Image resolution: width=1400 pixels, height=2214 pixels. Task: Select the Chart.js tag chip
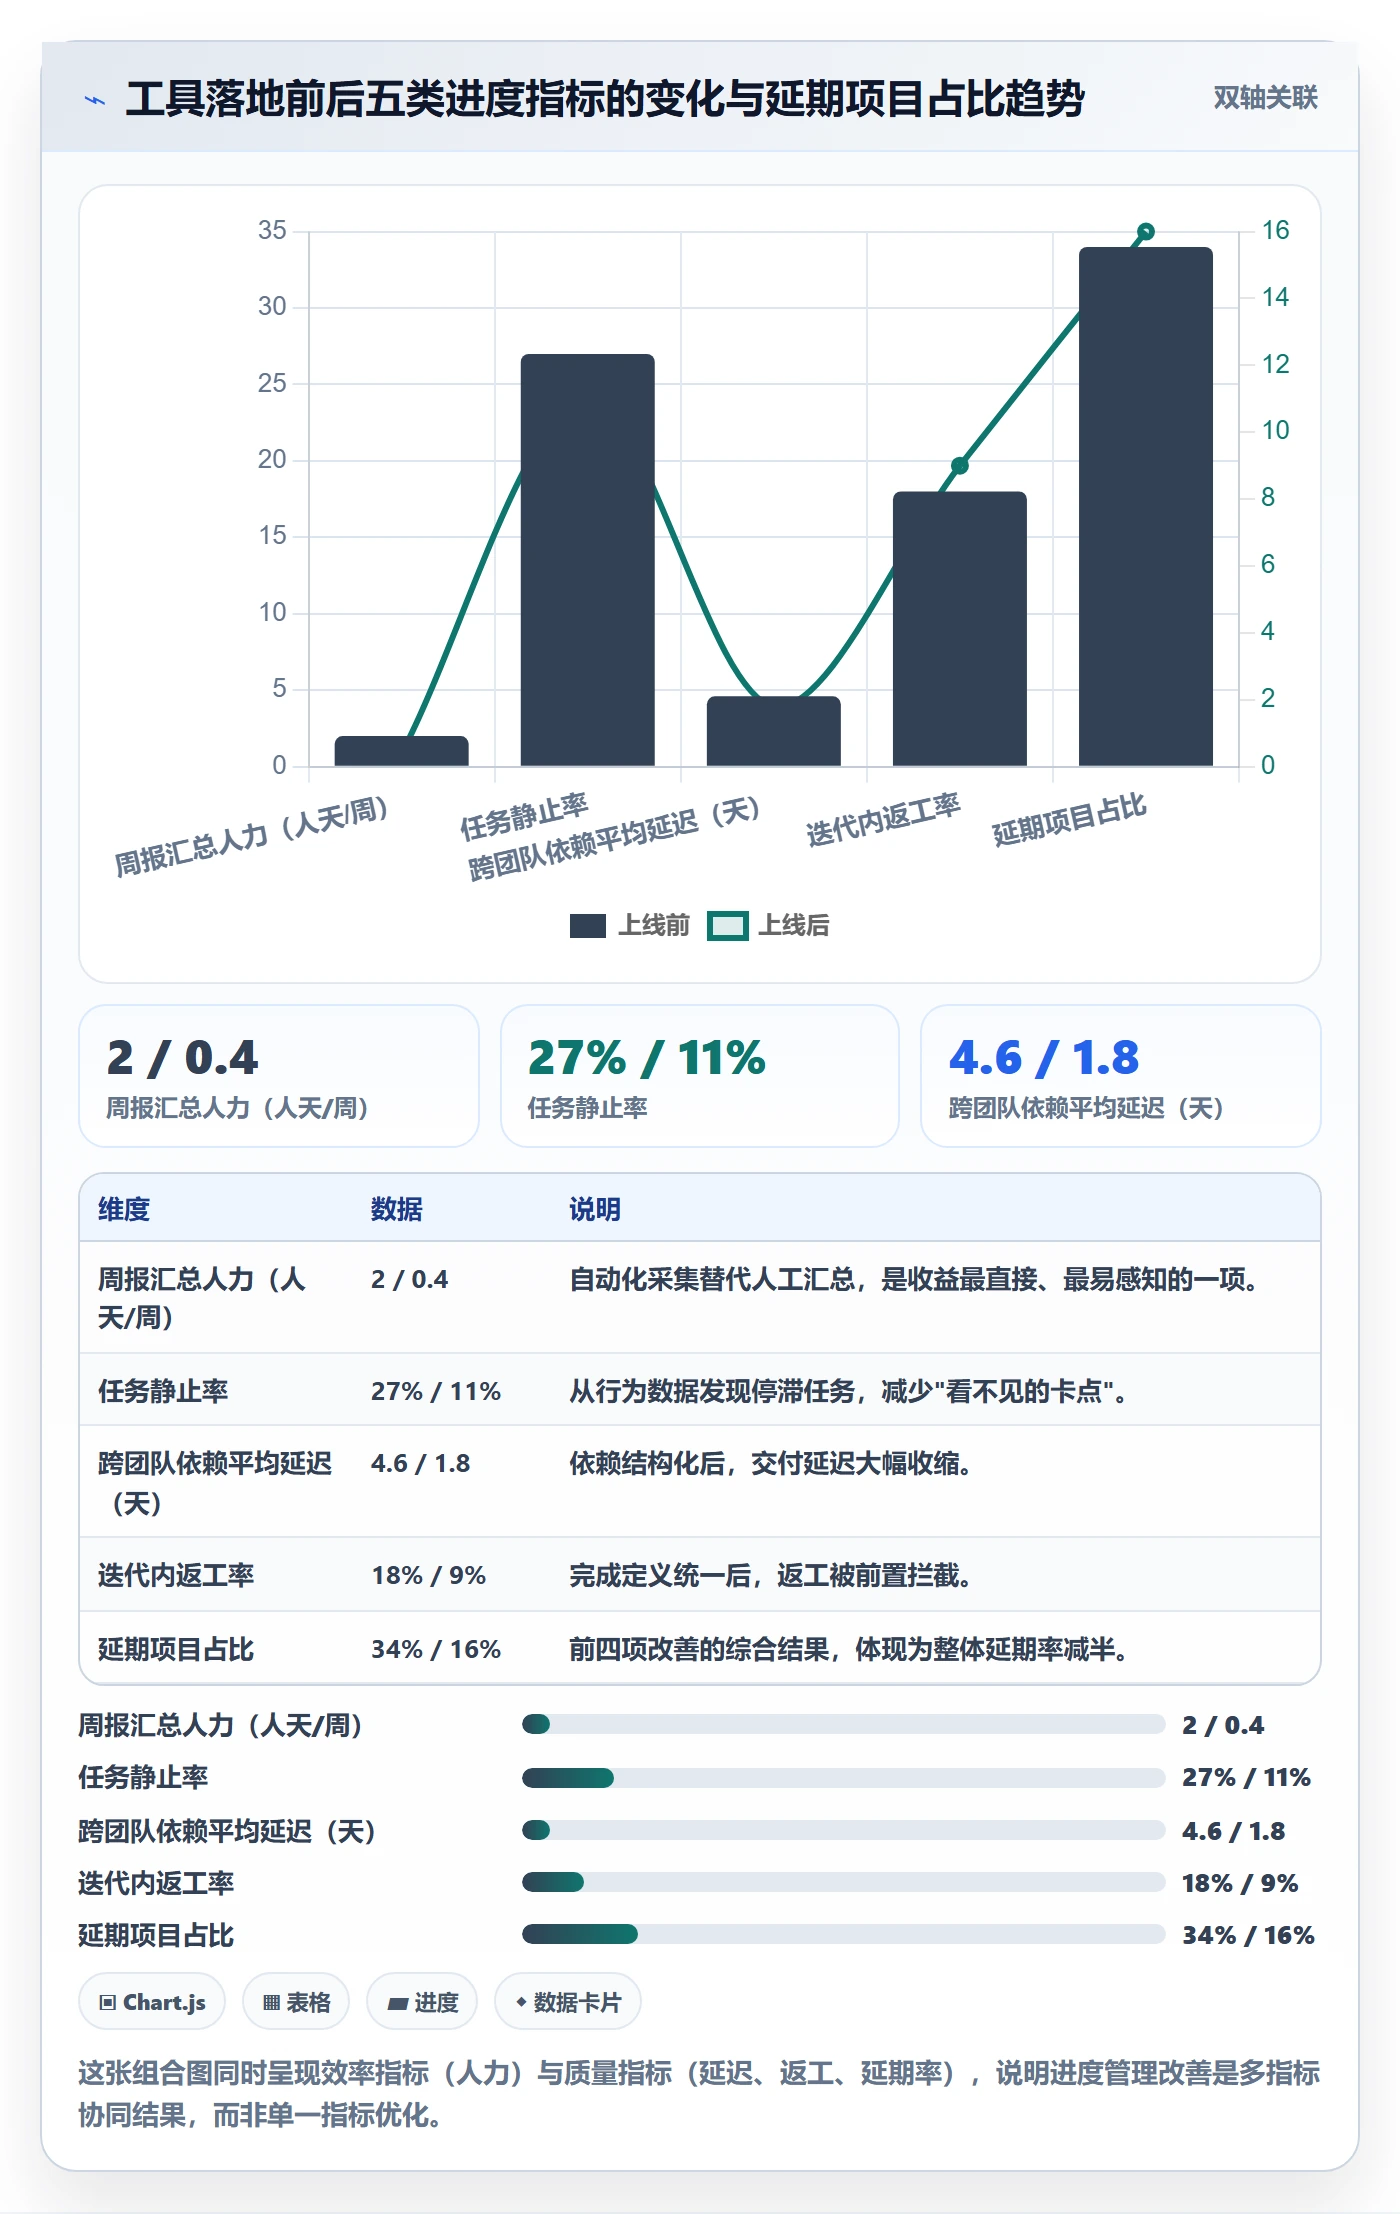click(152, 2002)
